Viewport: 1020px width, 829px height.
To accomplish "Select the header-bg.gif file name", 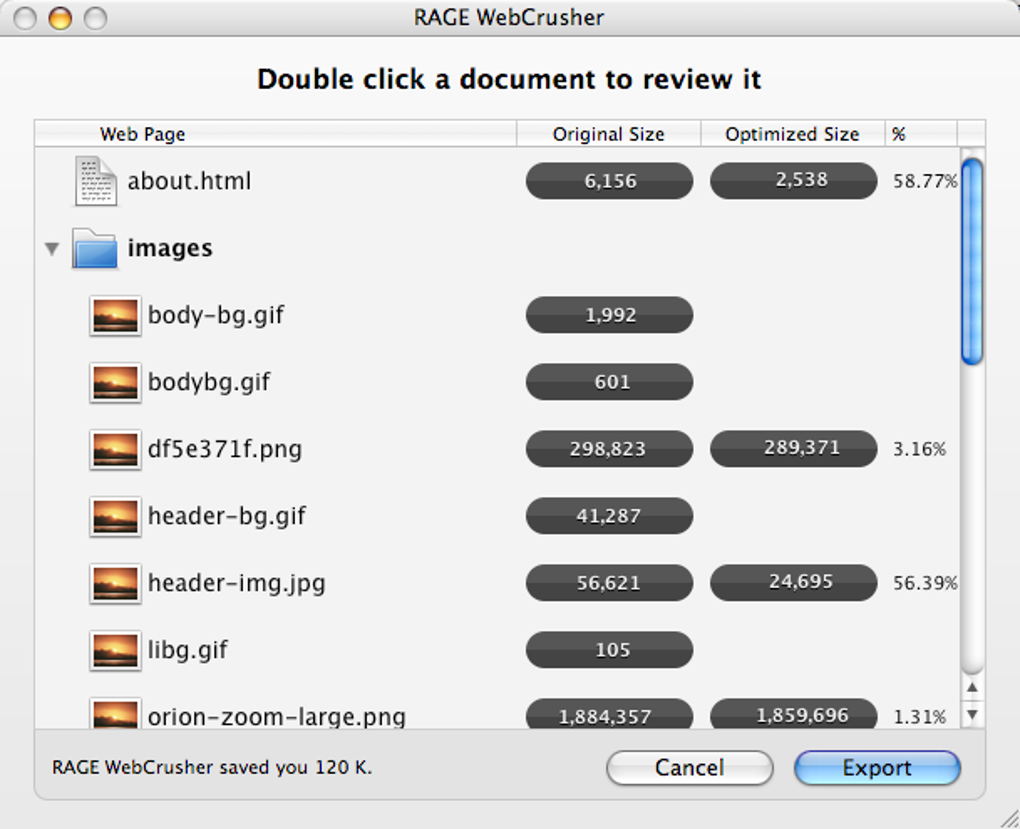I will (x=226, y=517).
